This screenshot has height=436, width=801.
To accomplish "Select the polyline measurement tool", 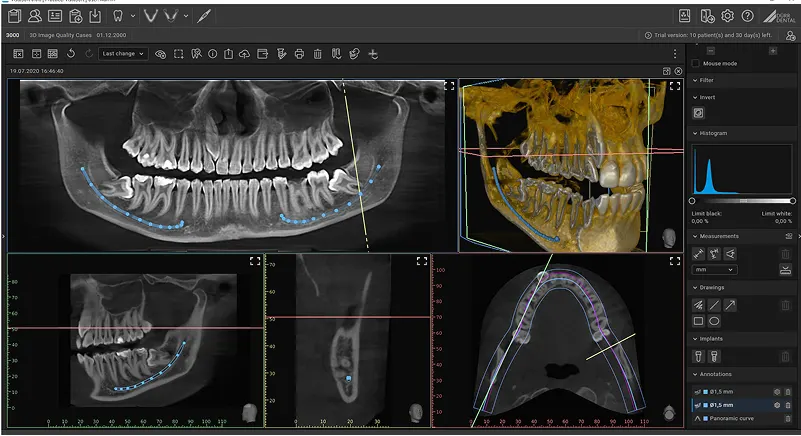I will coord(714,254).
